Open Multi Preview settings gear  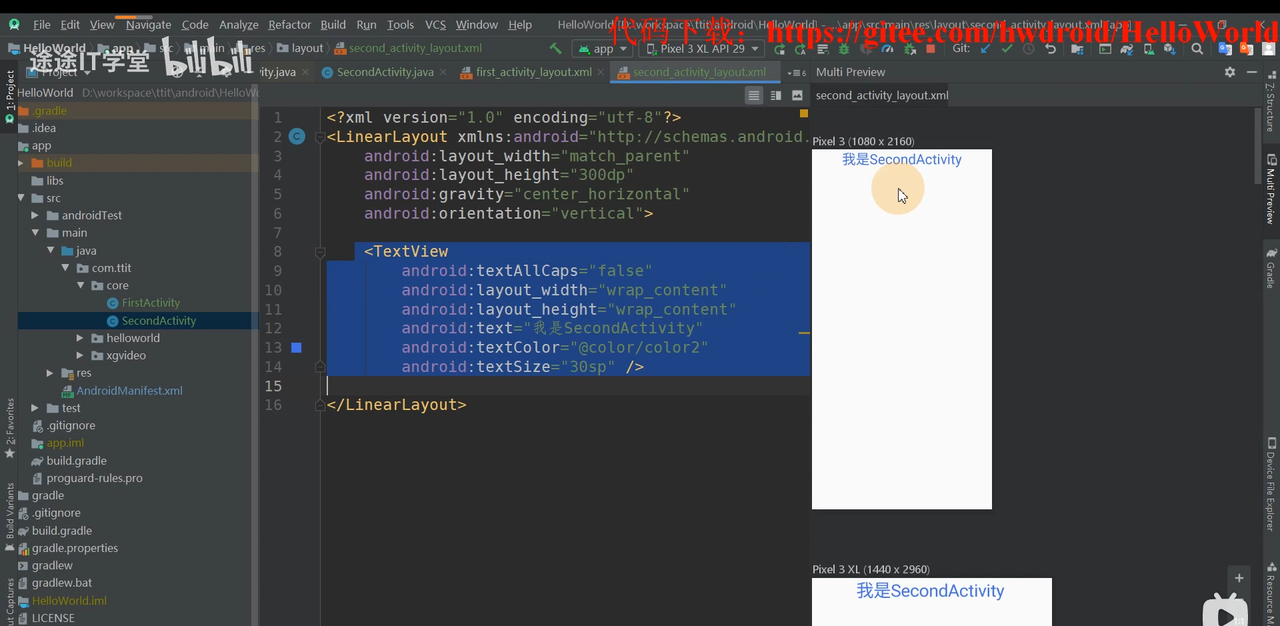tap(1230, 72)
